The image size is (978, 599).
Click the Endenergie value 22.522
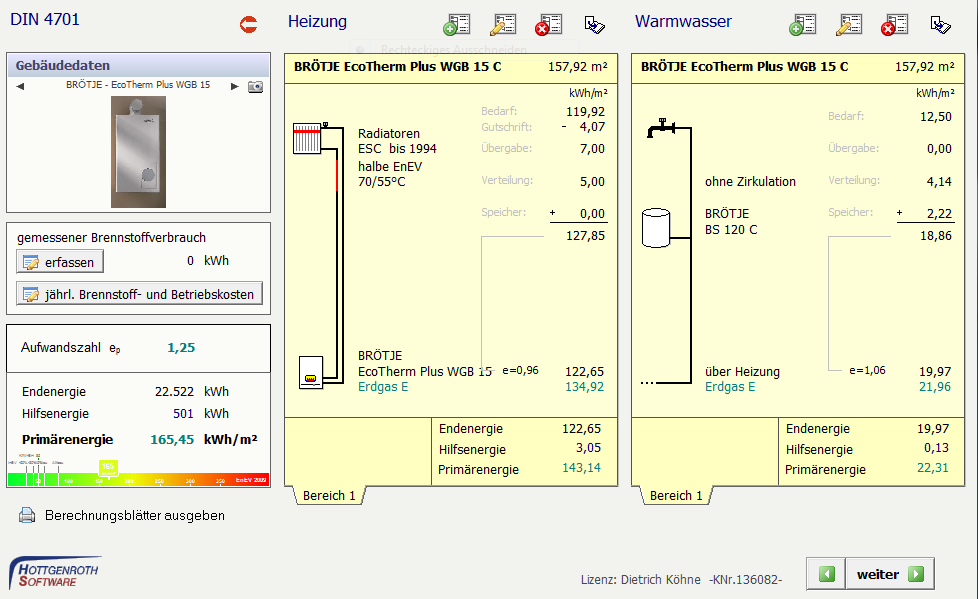coord(174,392)
